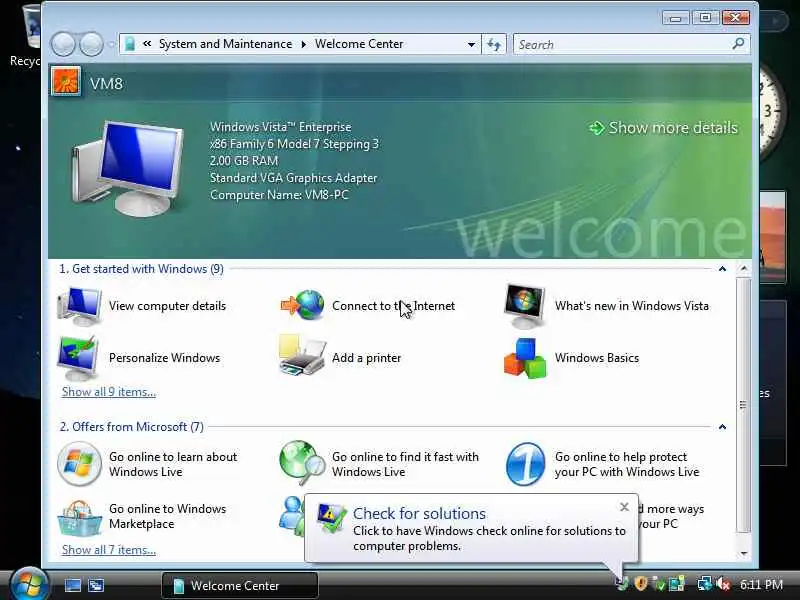The height and width of the screenshot is (600, 800).
Task: Click the scrollbar down arrow
Action: (744, 553)
